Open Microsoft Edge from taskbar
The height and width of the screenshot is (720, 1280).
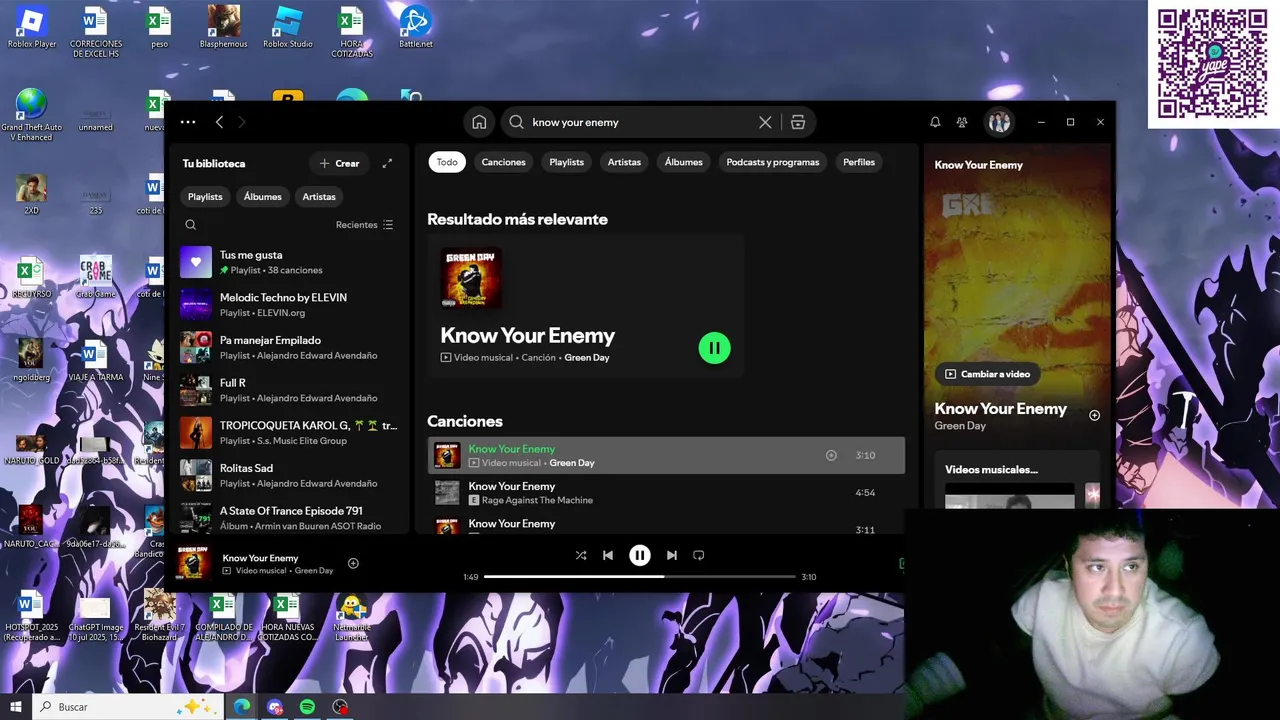pos(242,707)
